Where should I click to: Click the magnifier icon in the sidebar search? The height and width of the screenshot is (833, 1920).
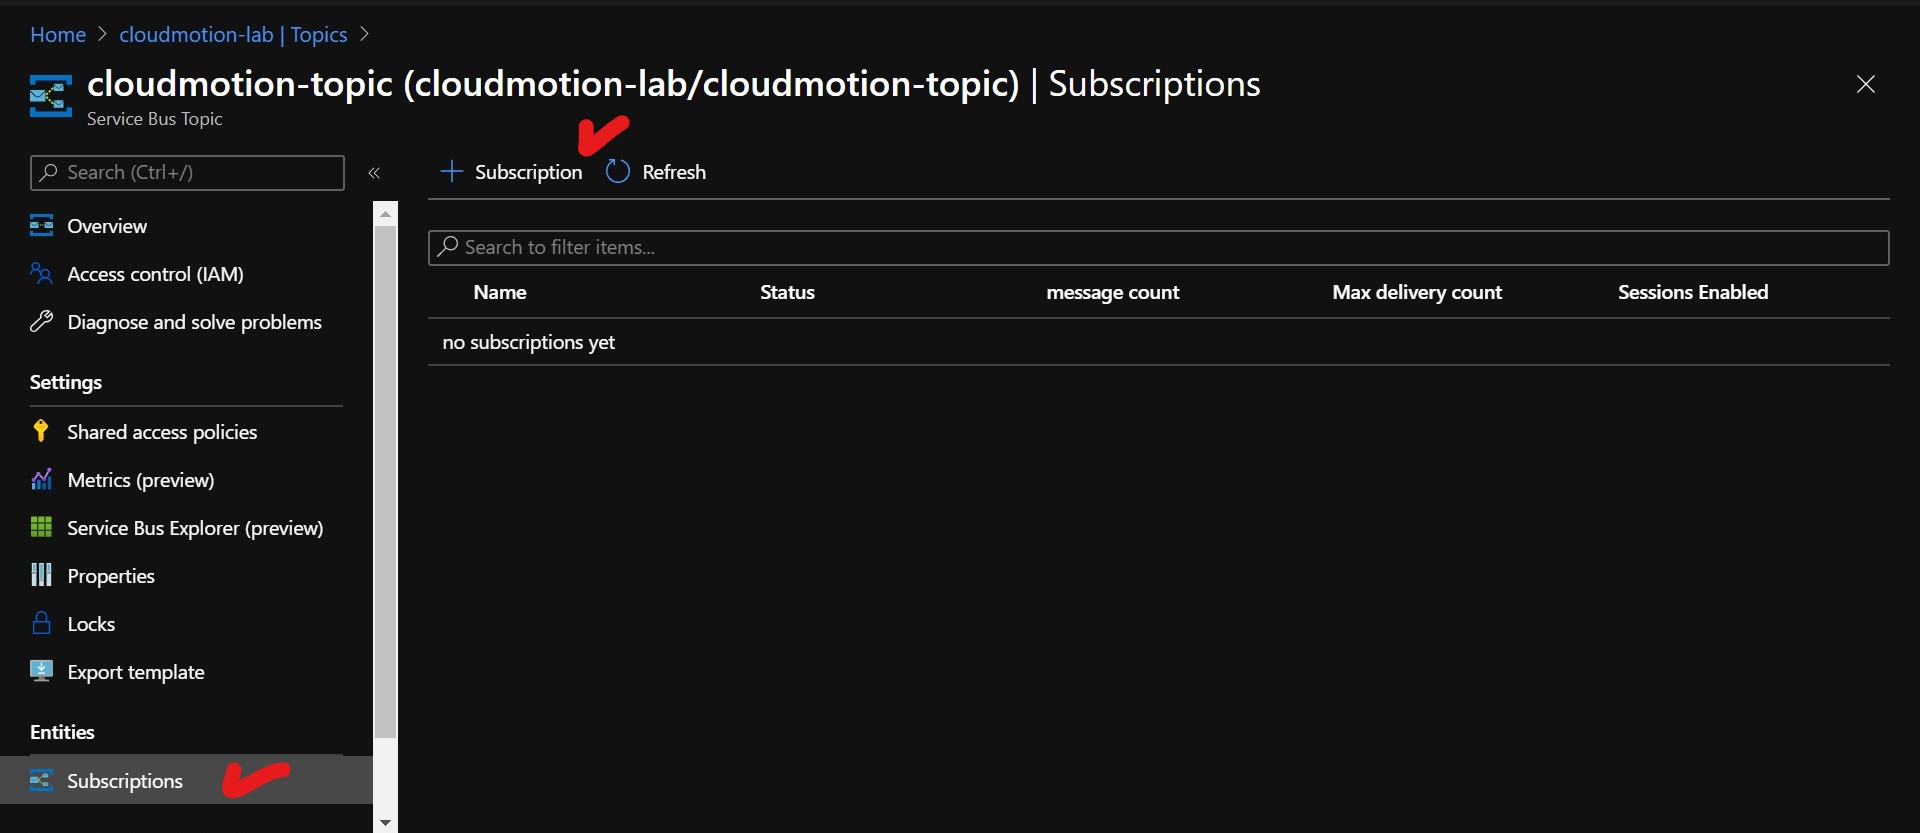48,172
